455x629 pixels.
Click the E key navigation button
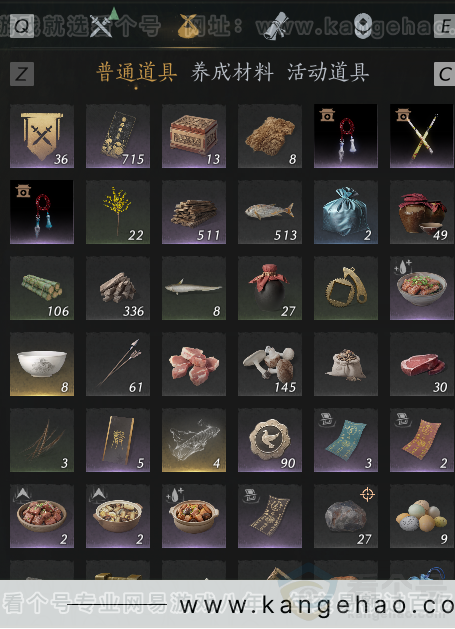coord(445,26)
